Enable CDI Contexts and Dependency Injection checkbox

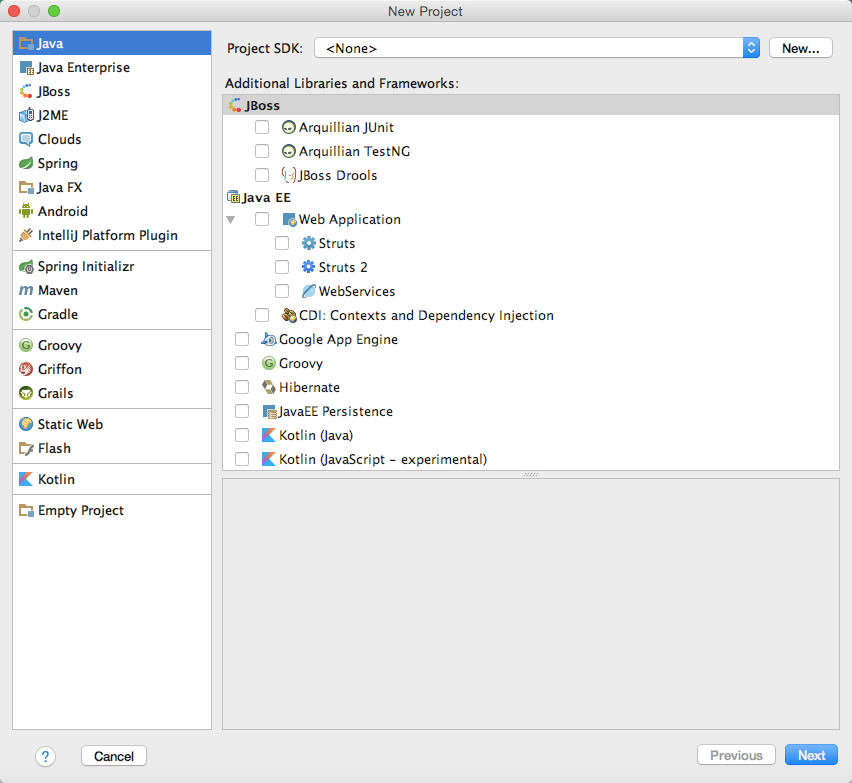point(262,315)
